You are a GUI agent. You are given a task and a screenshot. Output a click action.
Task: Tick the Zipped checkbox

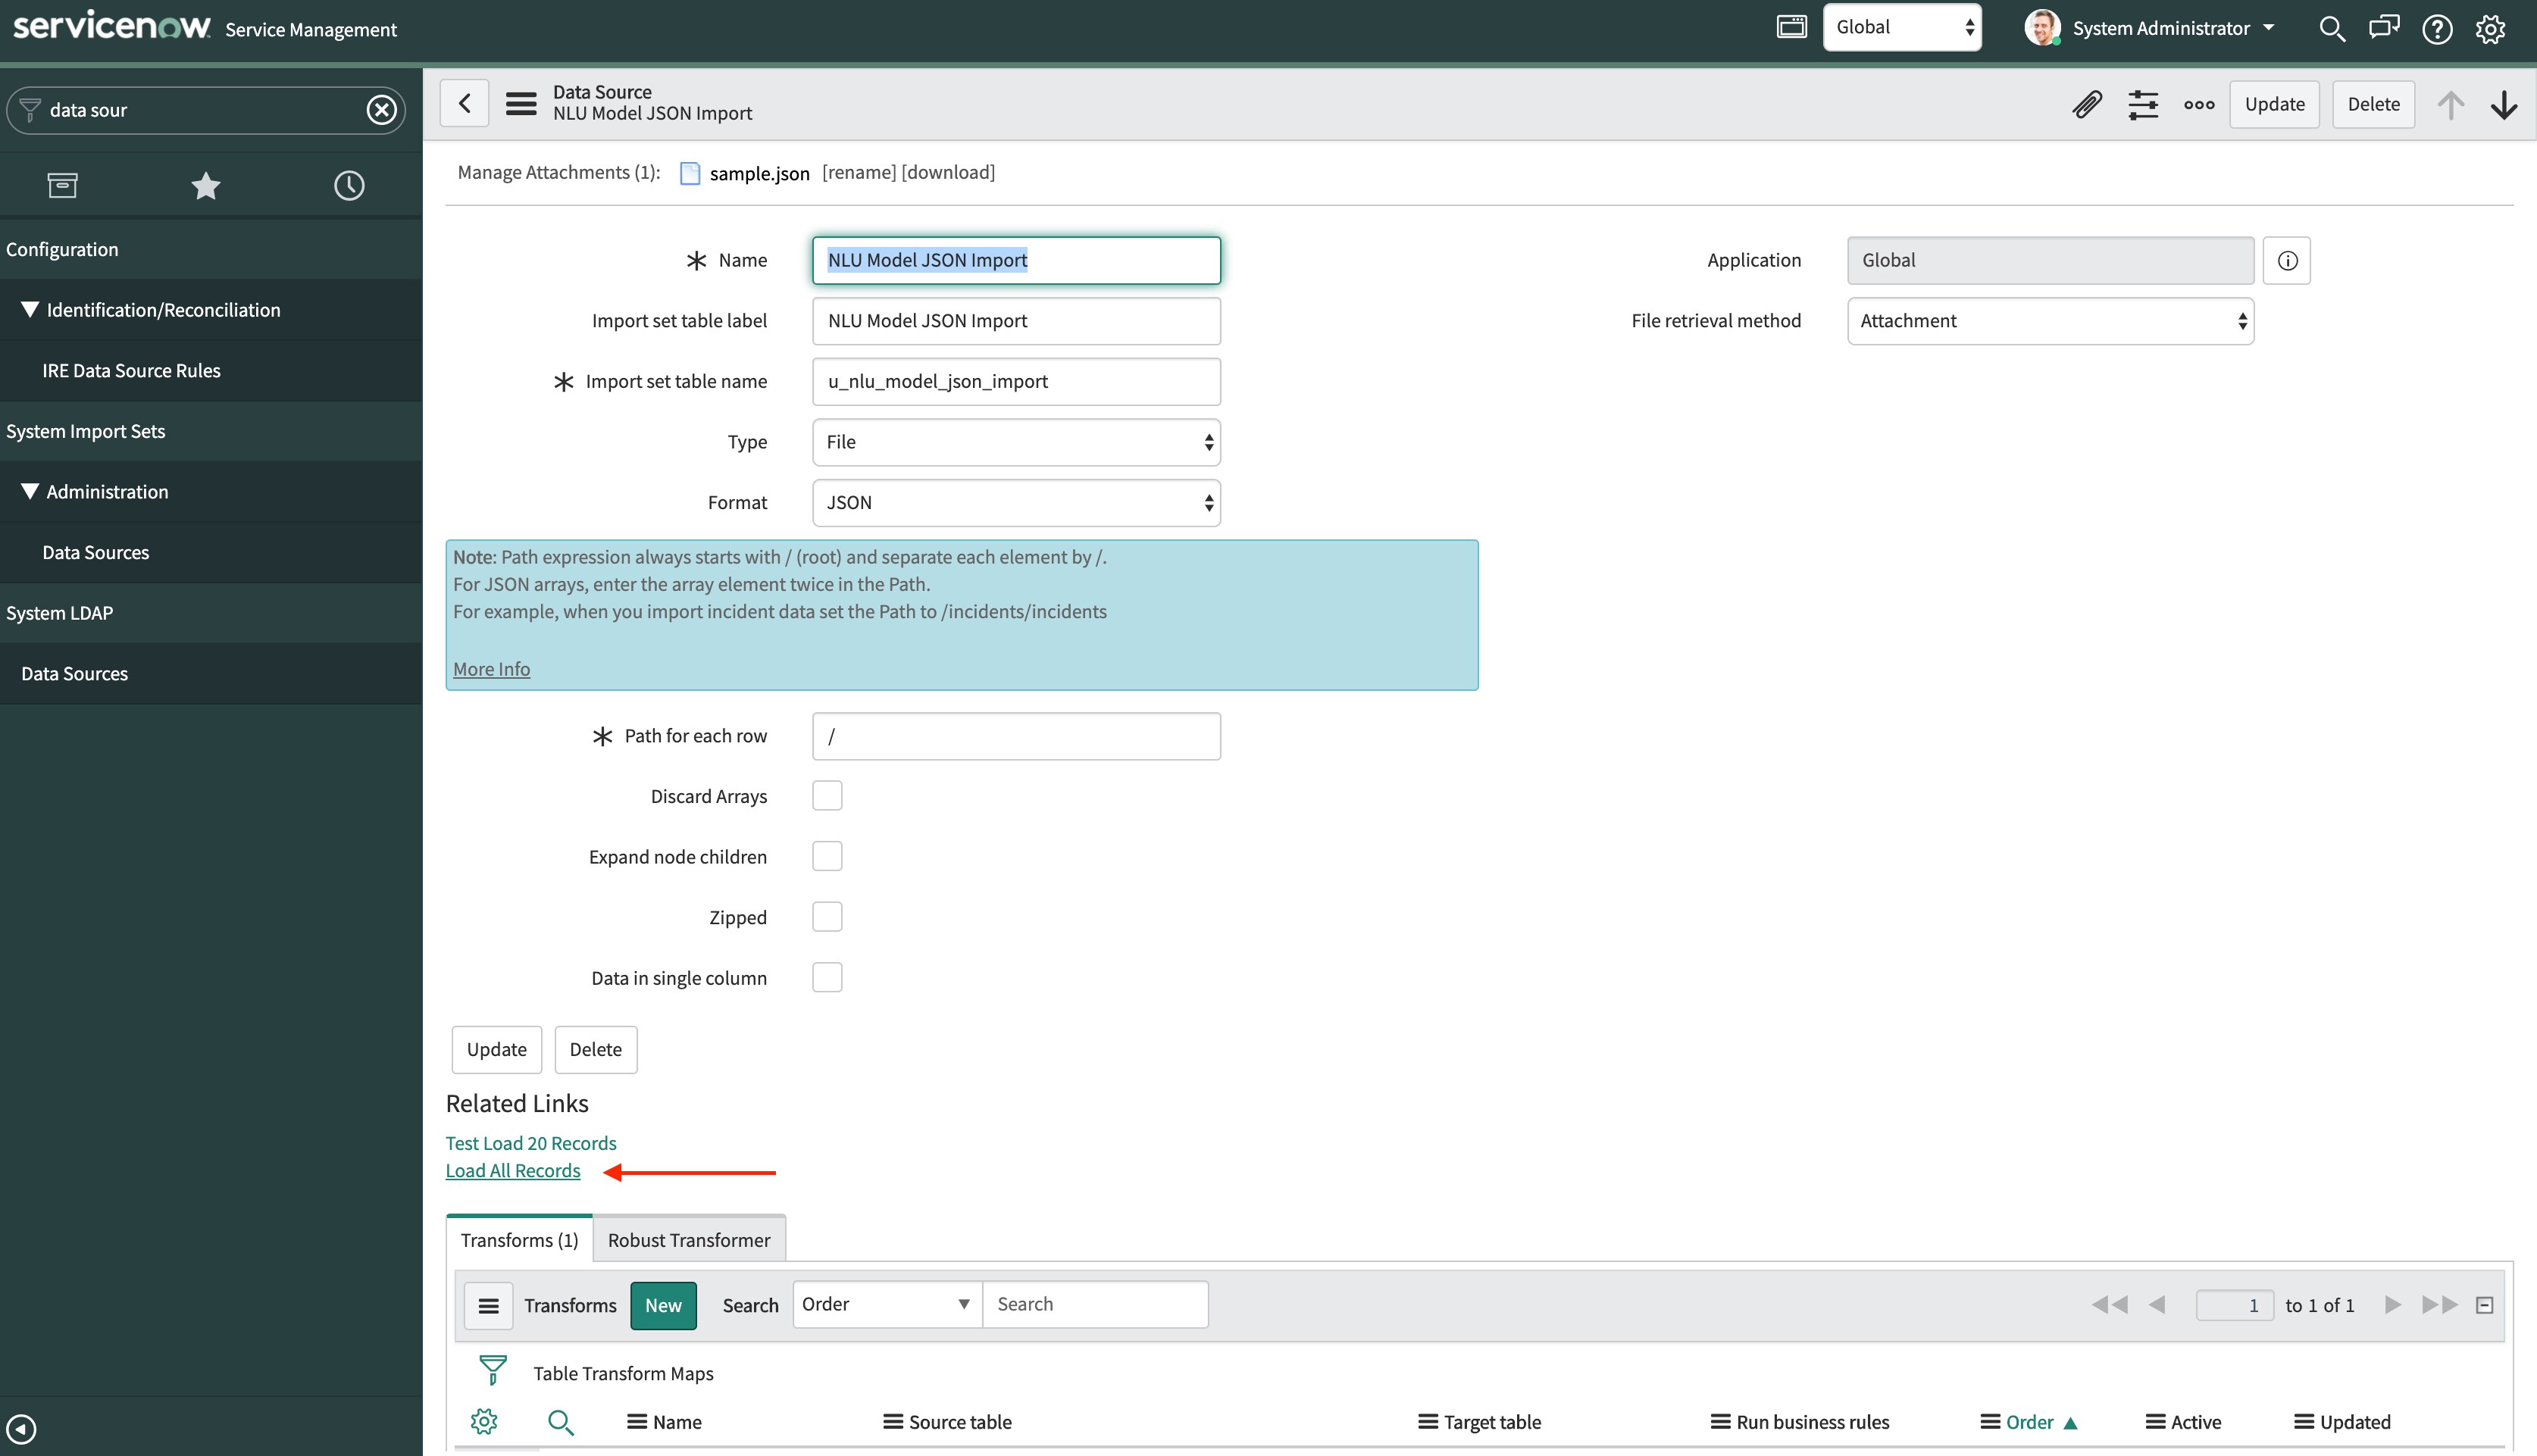point(827,917)
